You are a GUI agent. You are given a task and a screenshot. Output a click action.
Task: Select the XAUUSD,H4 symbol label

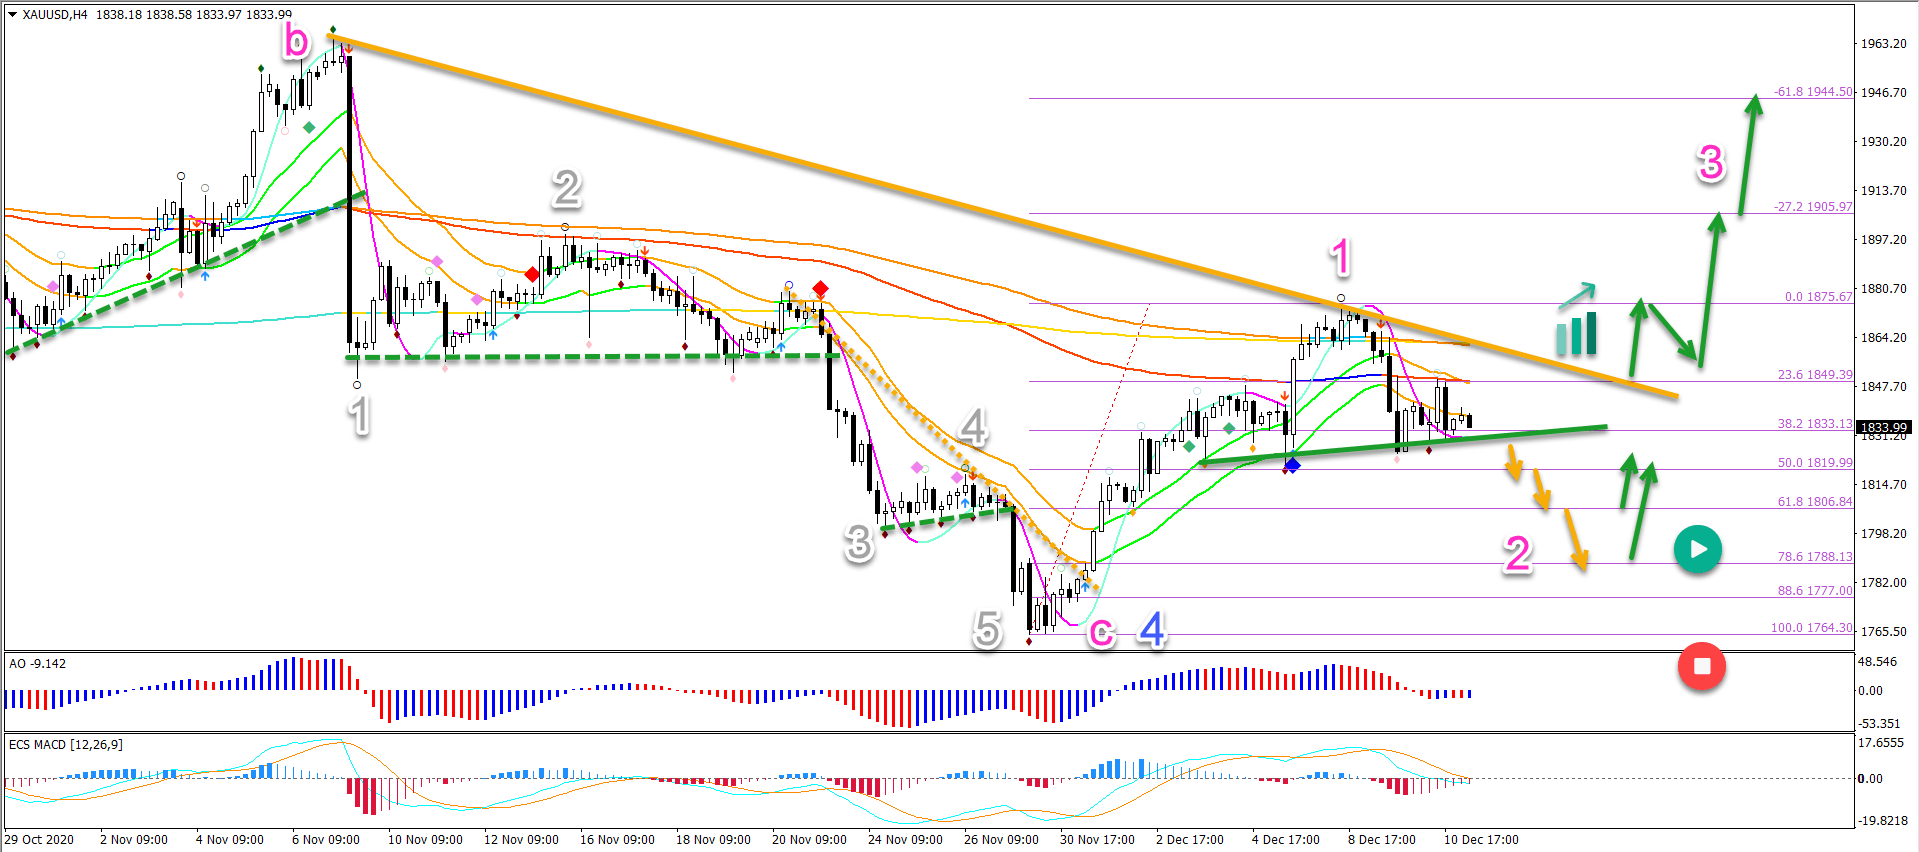(x=55, y=15)
